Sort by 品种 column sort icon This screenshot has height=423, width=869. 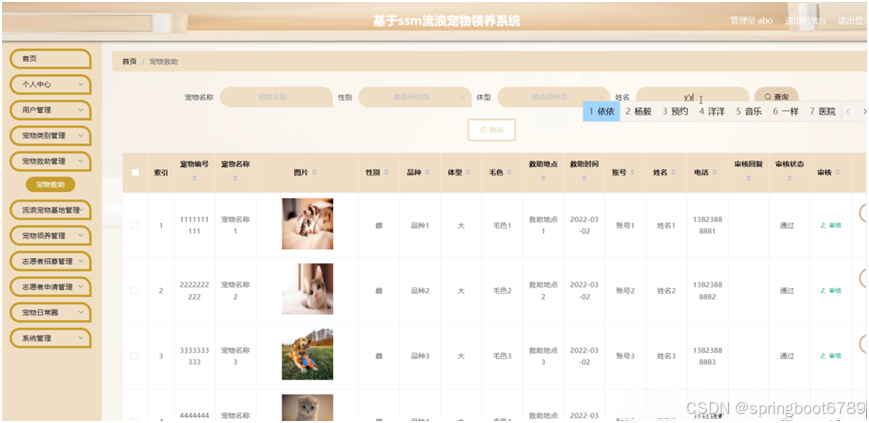[427, 173]
